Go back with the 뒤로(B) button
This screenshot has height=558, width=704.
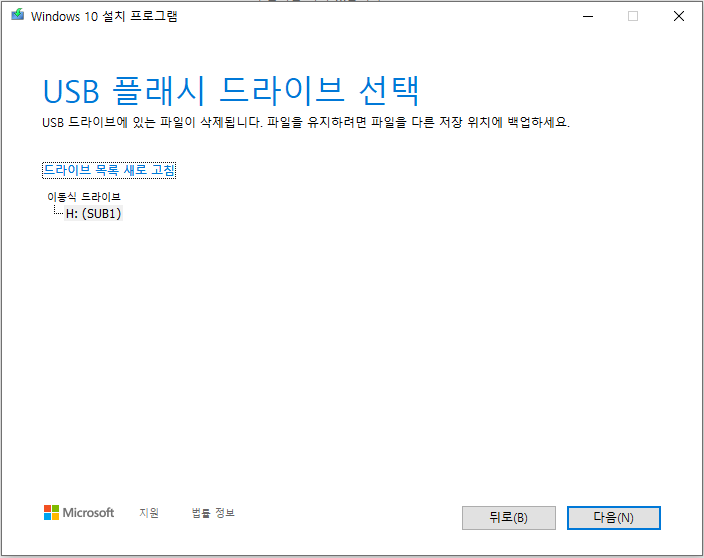coord(509,518)
